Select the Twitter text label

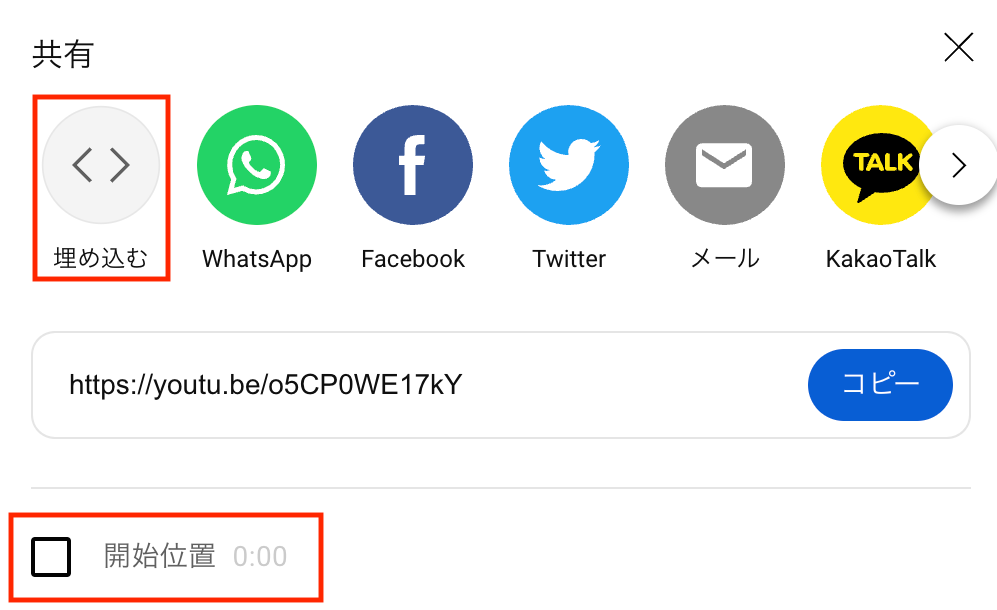pyautogui.click(x=569, y=259)
